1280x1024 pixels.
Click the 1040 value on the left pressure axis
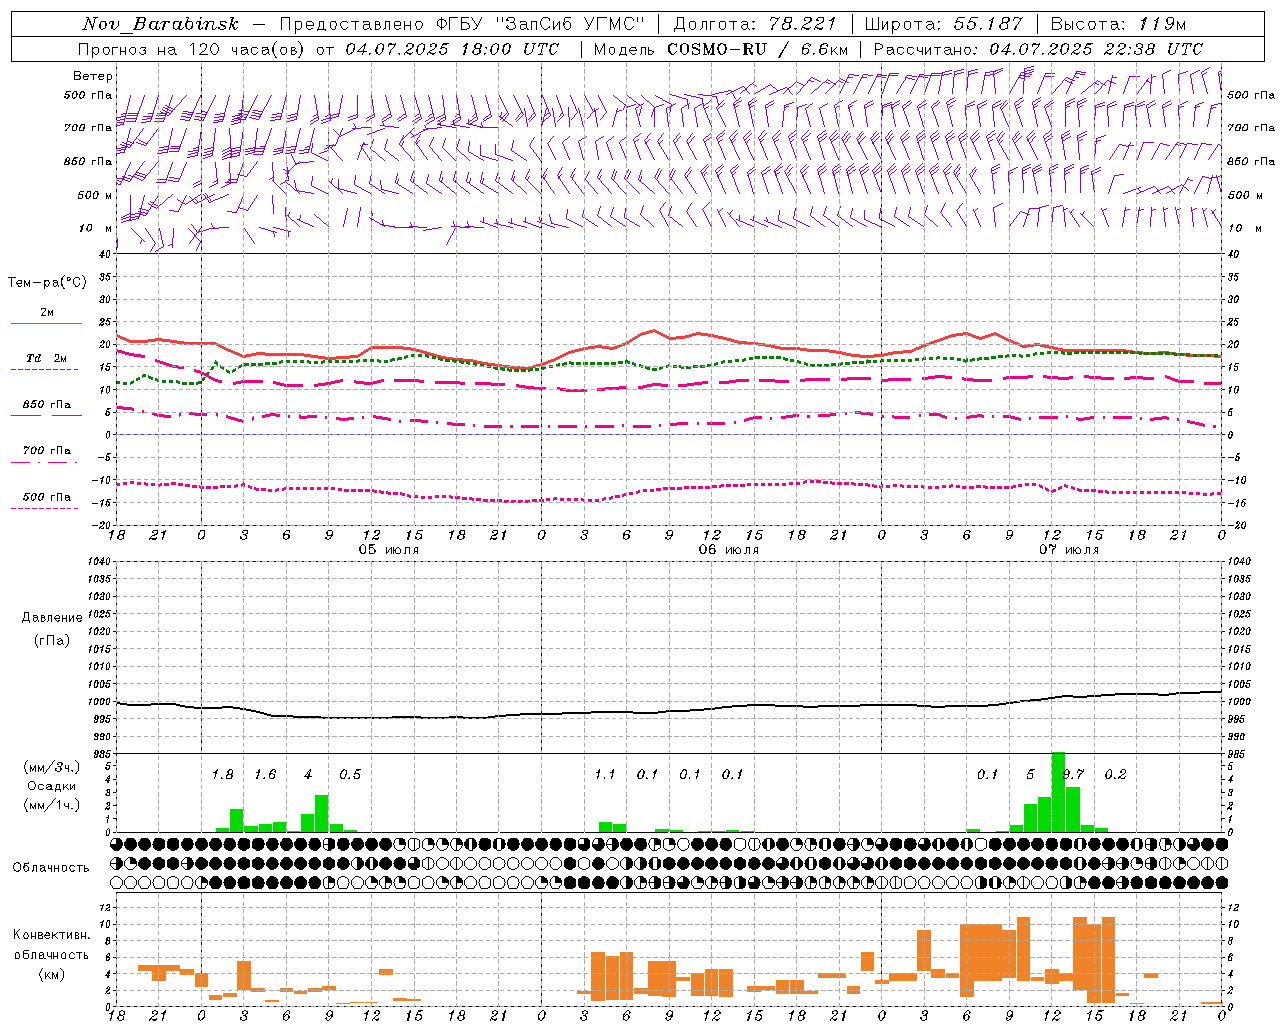98,562
